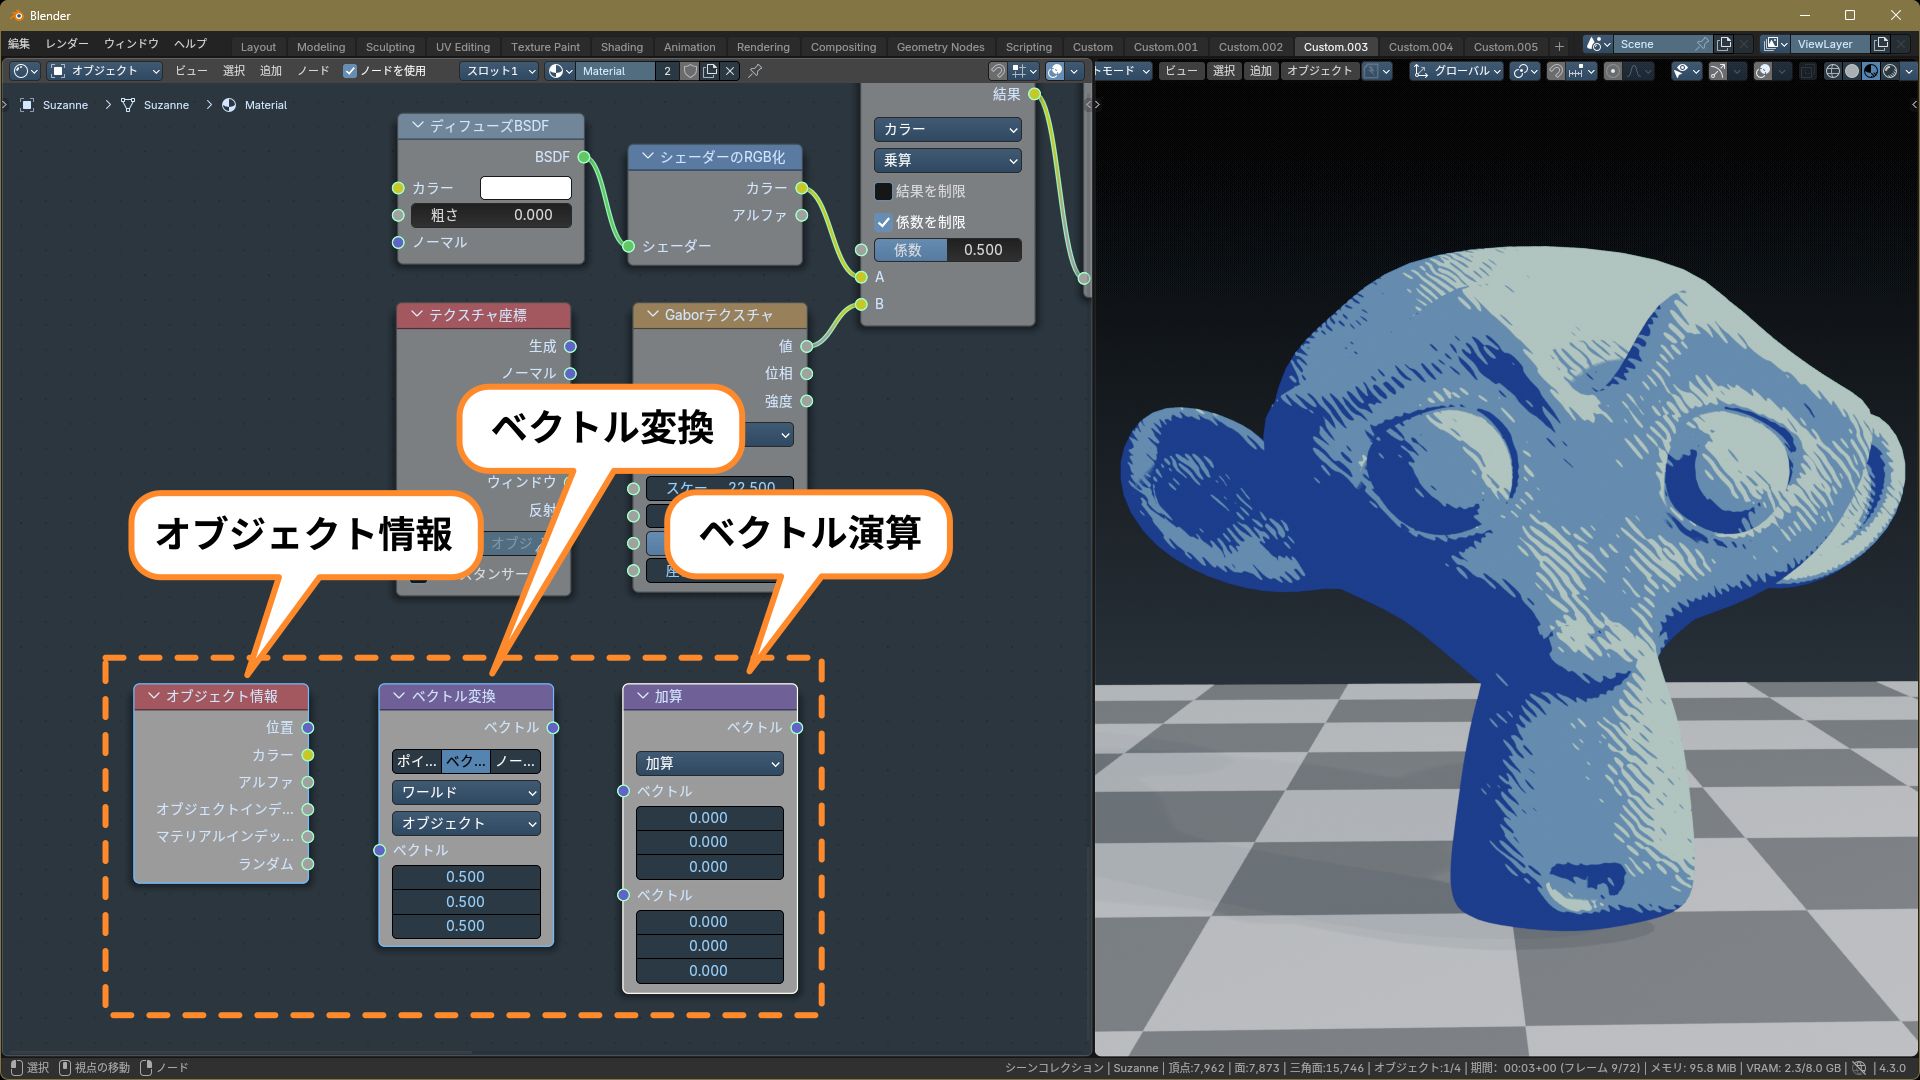This screenshot has width=1920, height=1080.
Task: Click the white カラー swatch in Diffuse BSDF
Action: point(525,188)
